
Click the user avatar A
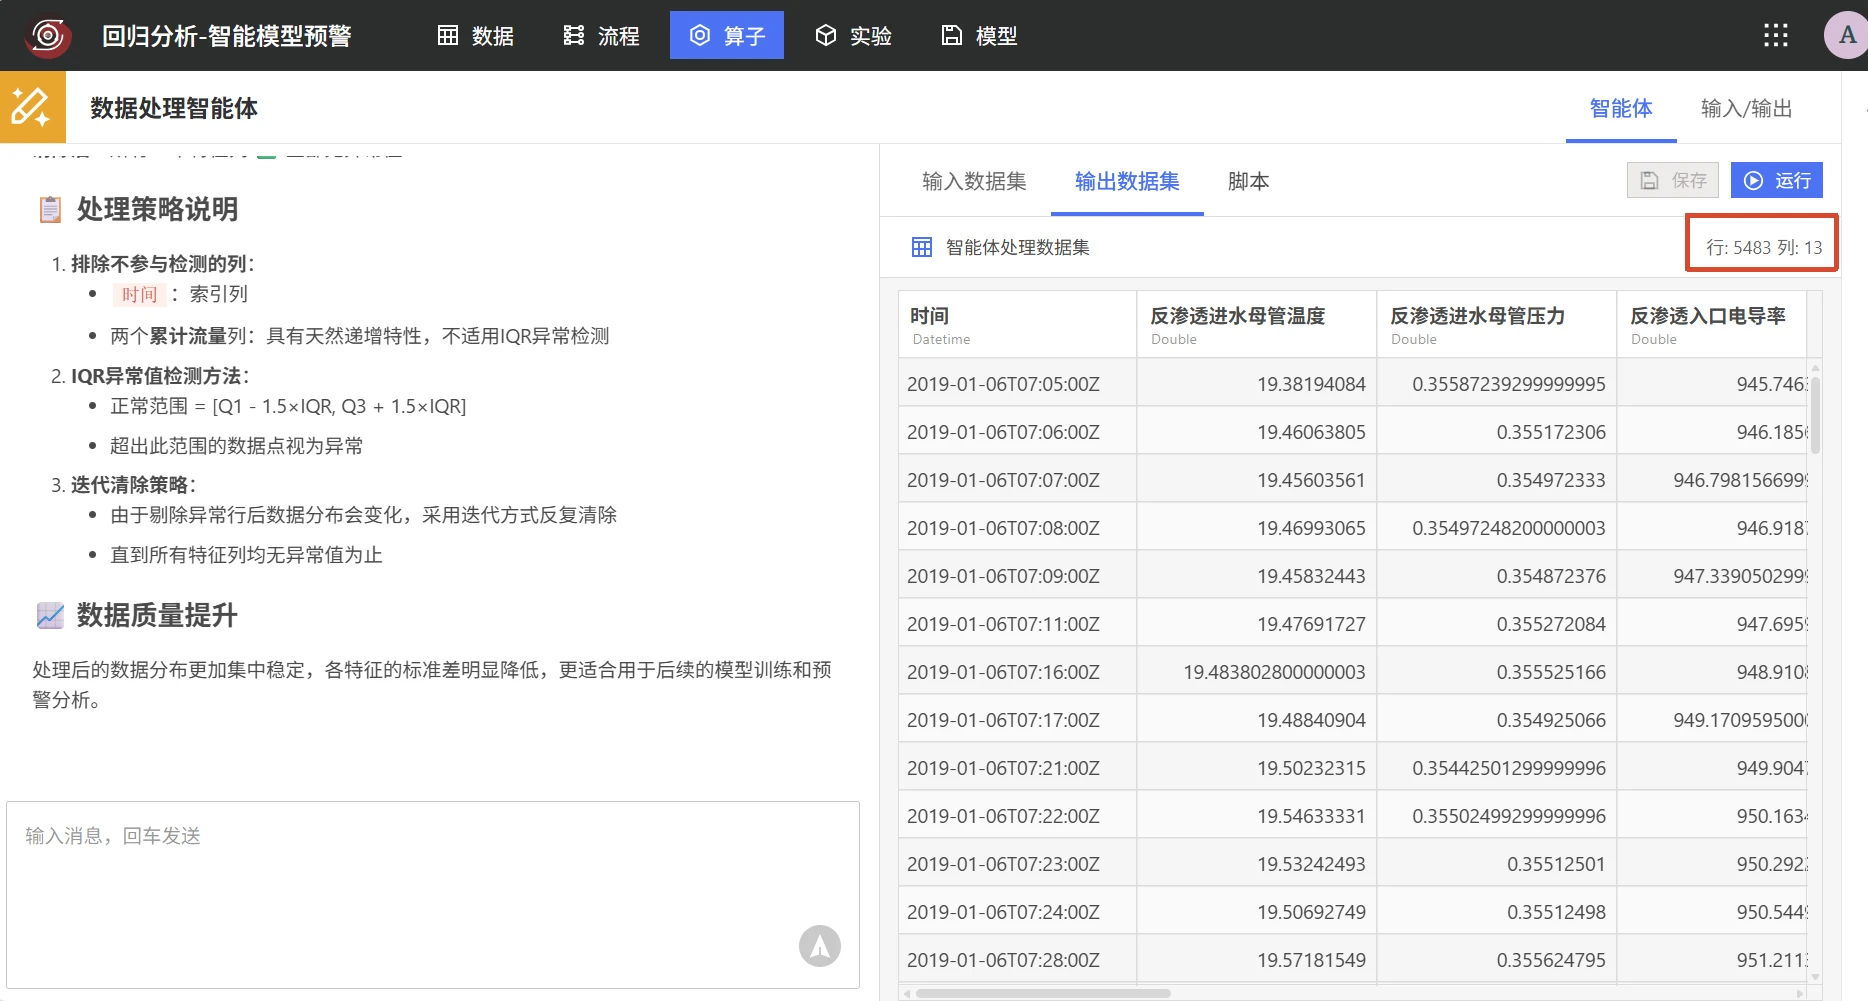[x=1846, y=35]
